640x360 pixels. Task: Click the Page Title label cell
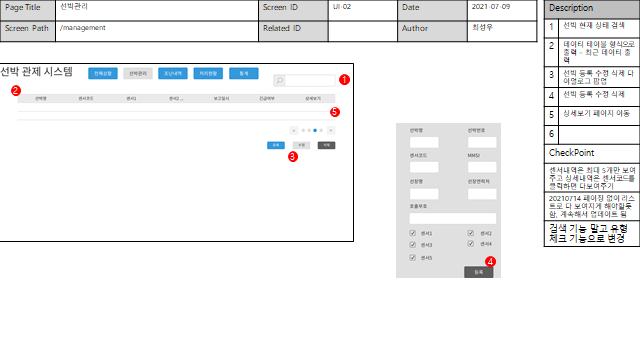click(x=28, y=11)
